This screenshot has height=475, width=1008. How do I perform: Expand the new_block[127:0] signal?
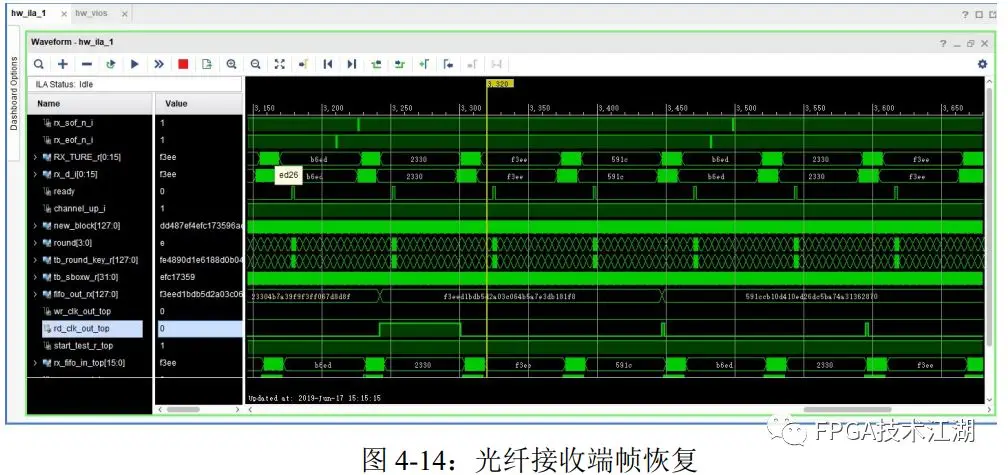36,226
